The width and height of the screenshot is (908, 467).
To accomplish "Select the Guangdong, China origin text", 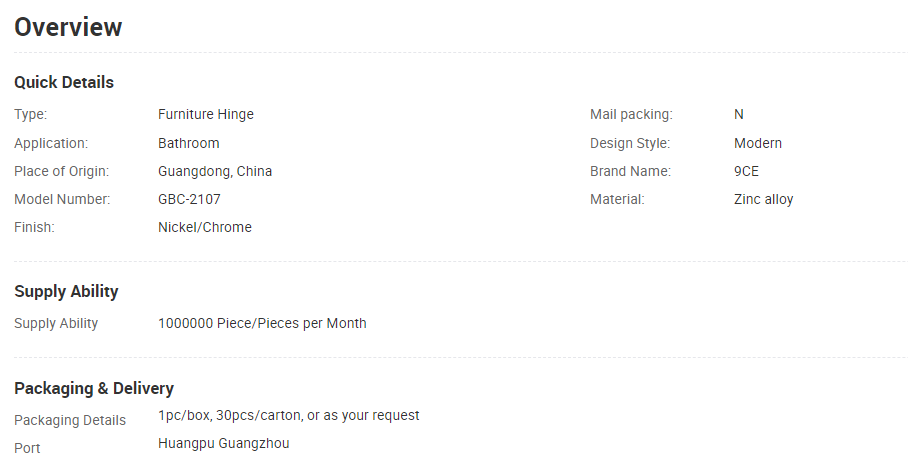I will click(215, 172).
